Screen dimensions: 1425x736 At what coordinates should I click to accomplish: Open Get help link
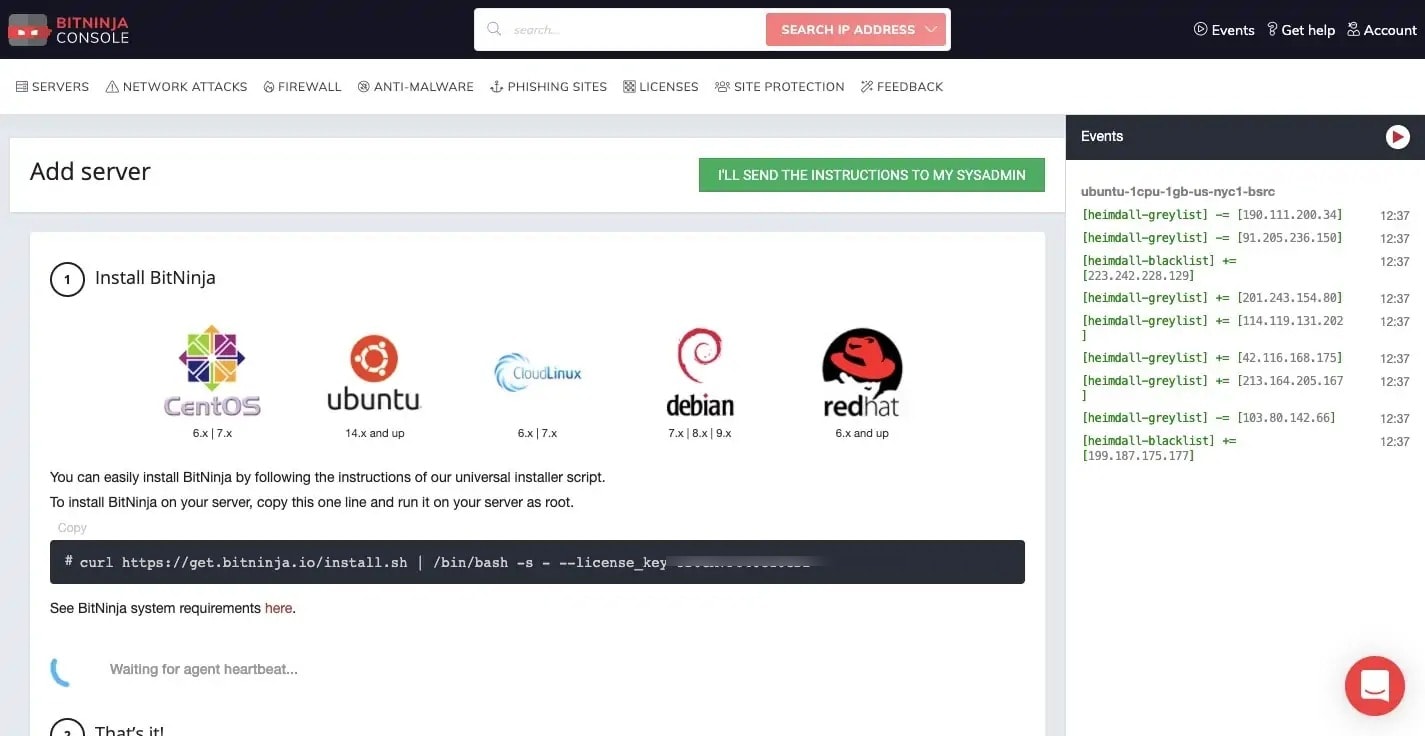point(1300,30)
